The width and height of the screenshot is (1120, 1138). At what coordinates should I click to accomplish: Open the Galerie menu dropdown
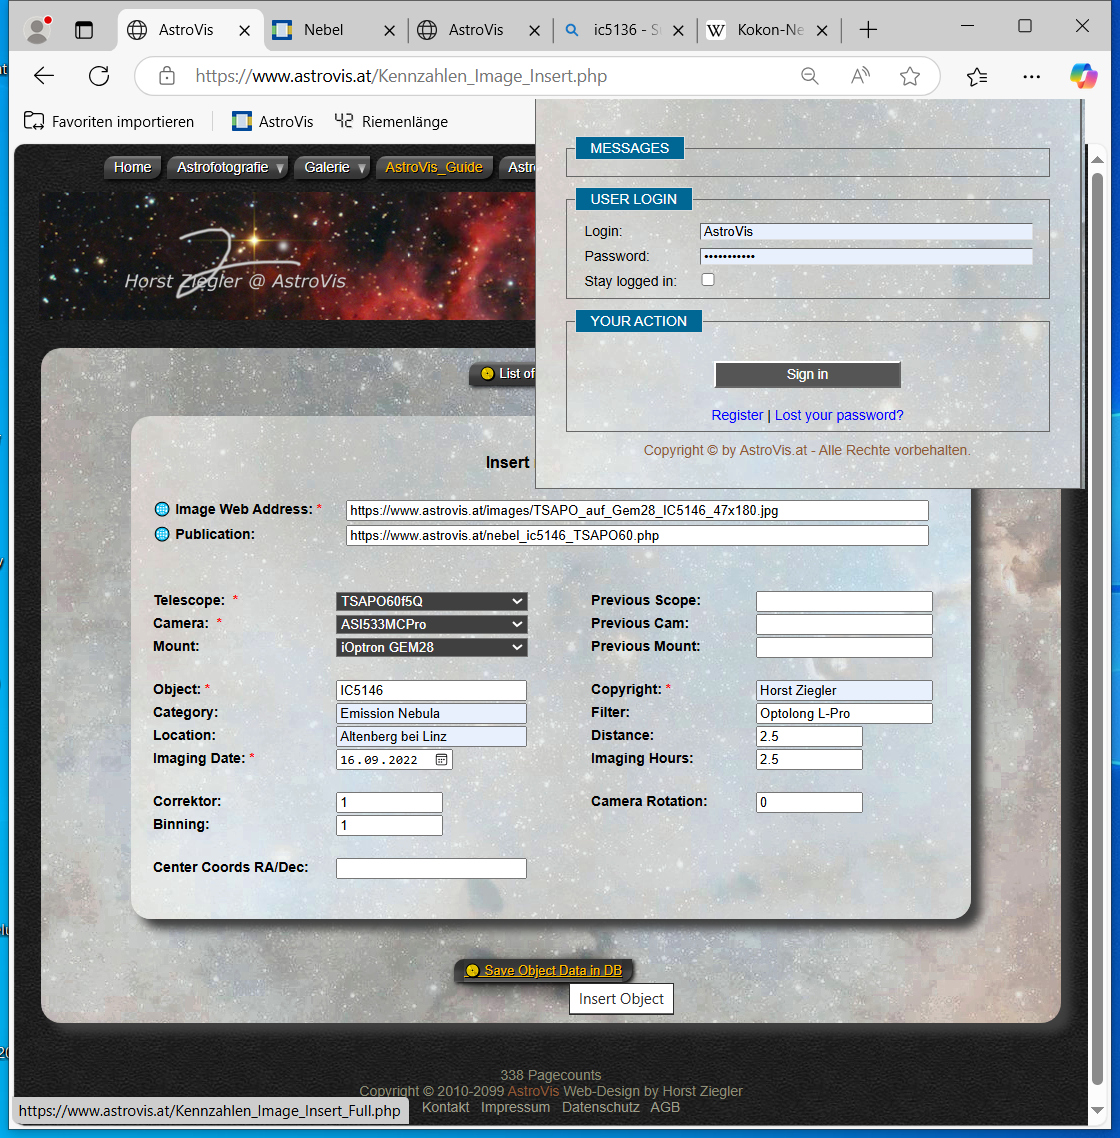pyautogui.click(x=332, y=167)
